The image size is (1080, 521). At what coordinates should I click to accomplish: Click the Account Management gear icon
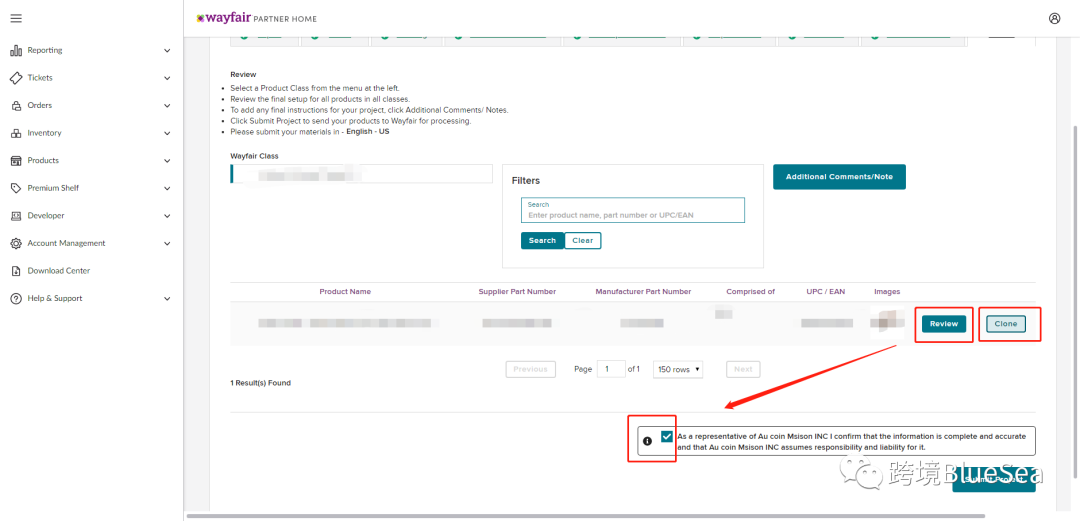[16, 243]
